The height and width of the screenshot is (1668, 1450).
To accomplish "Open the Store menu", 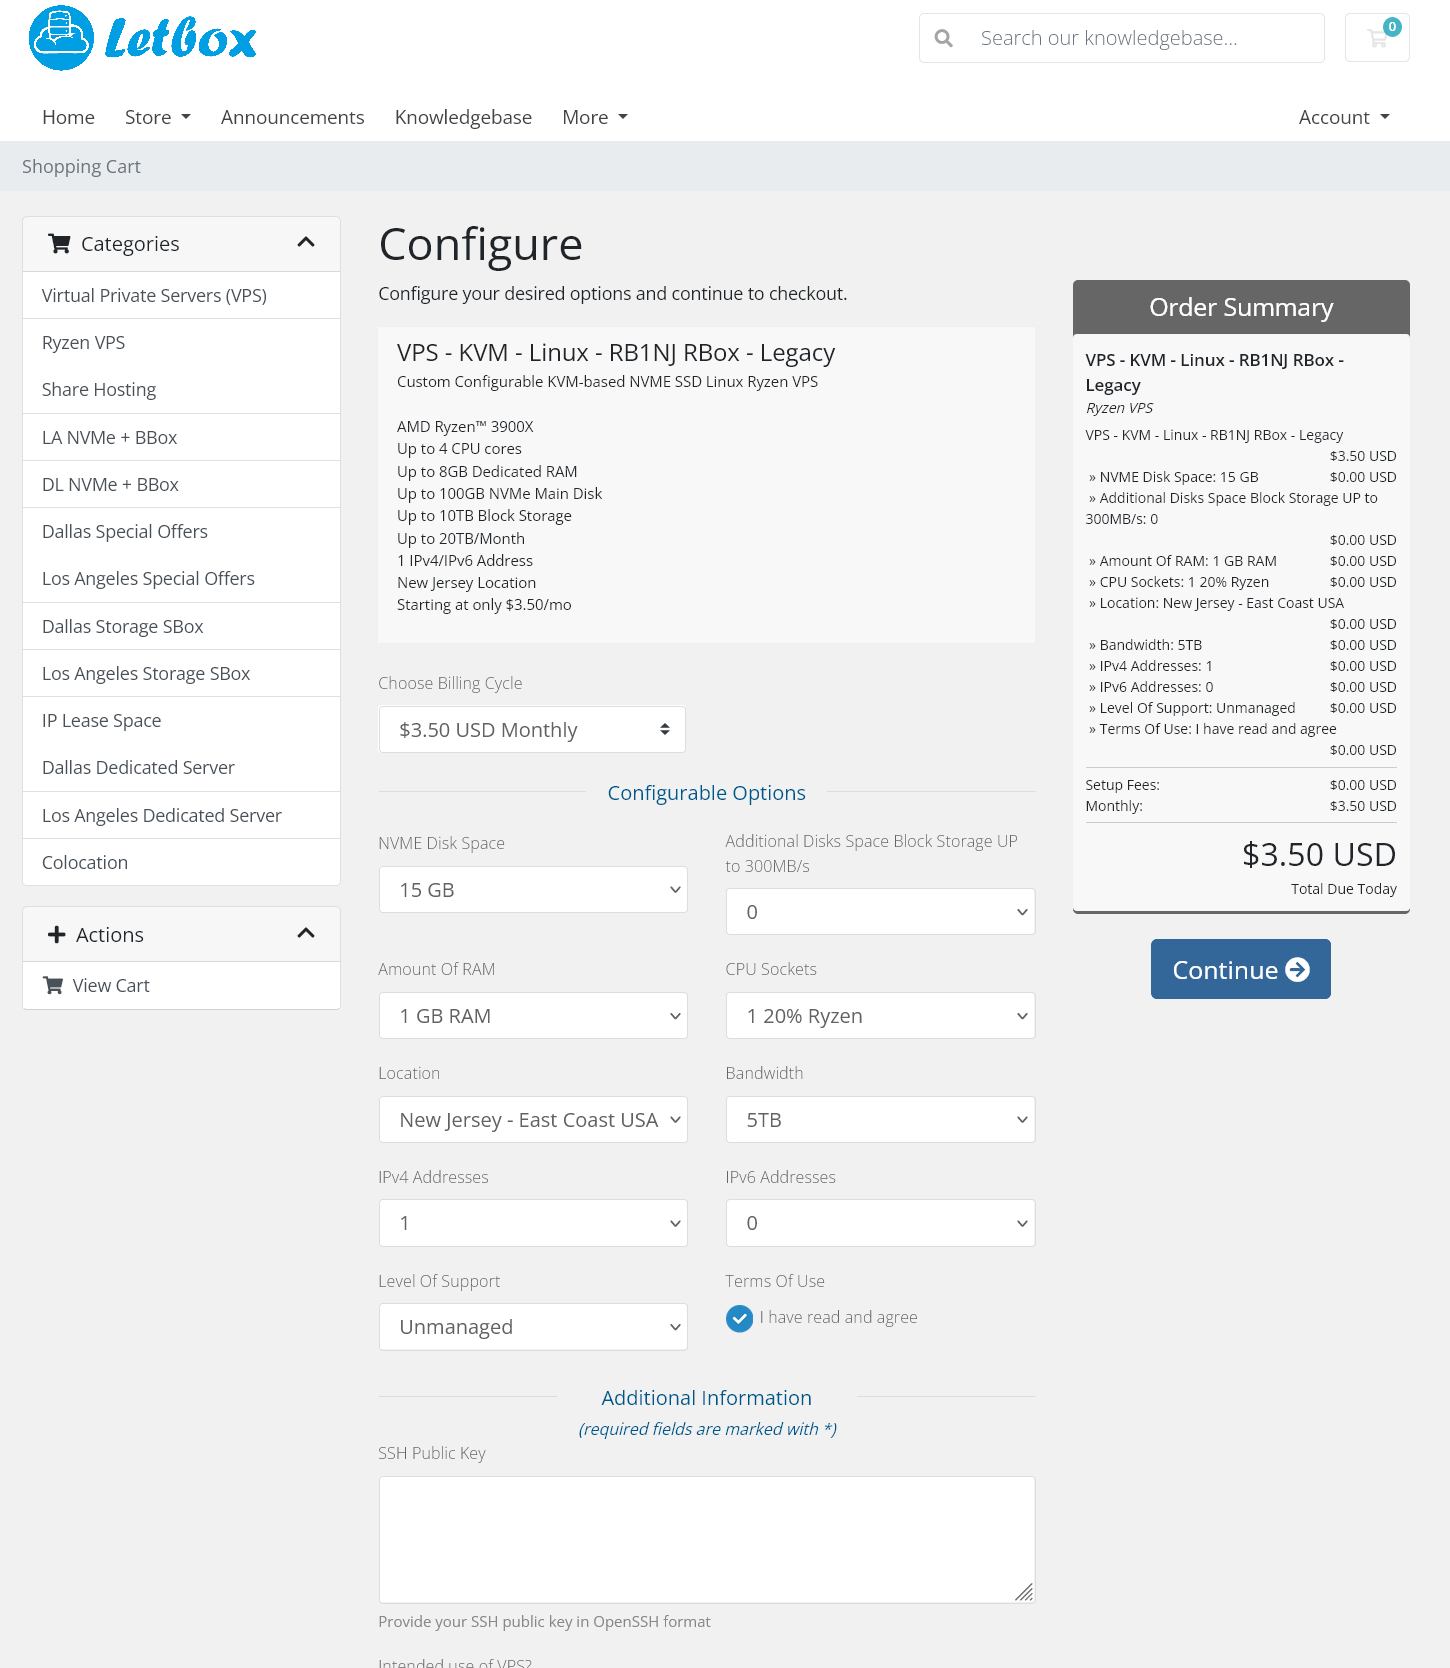I will coord(157,117).
